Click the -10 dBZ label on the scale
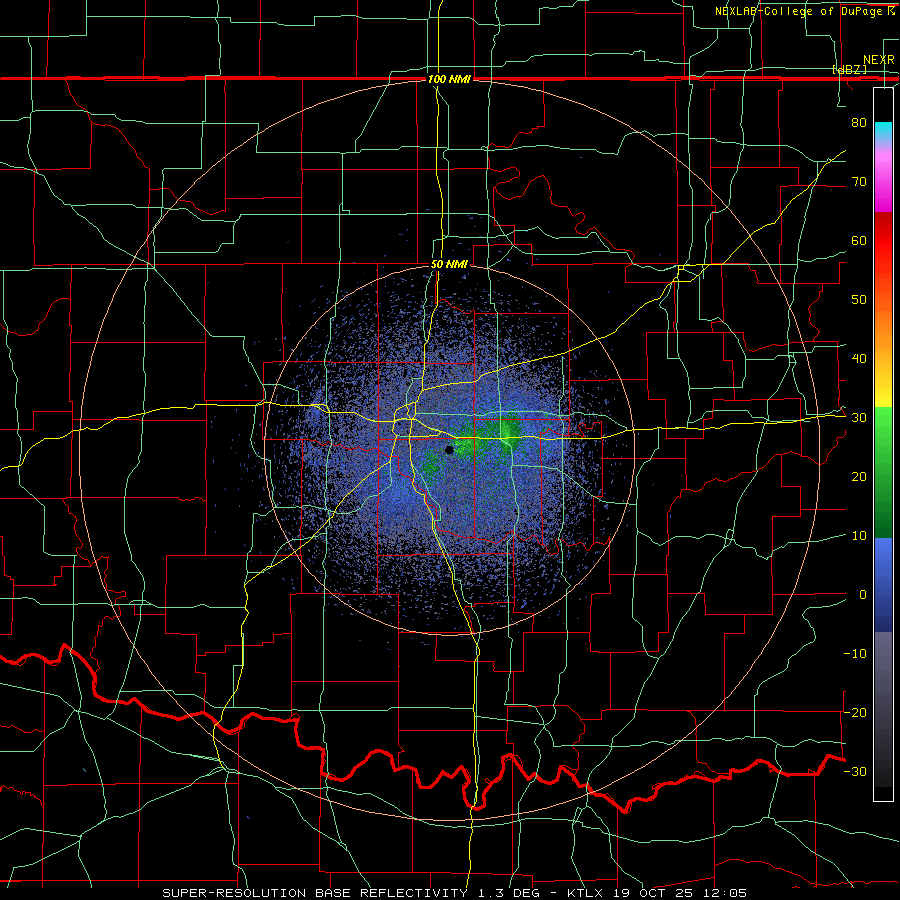900x900 pixels. click(855, 654)
